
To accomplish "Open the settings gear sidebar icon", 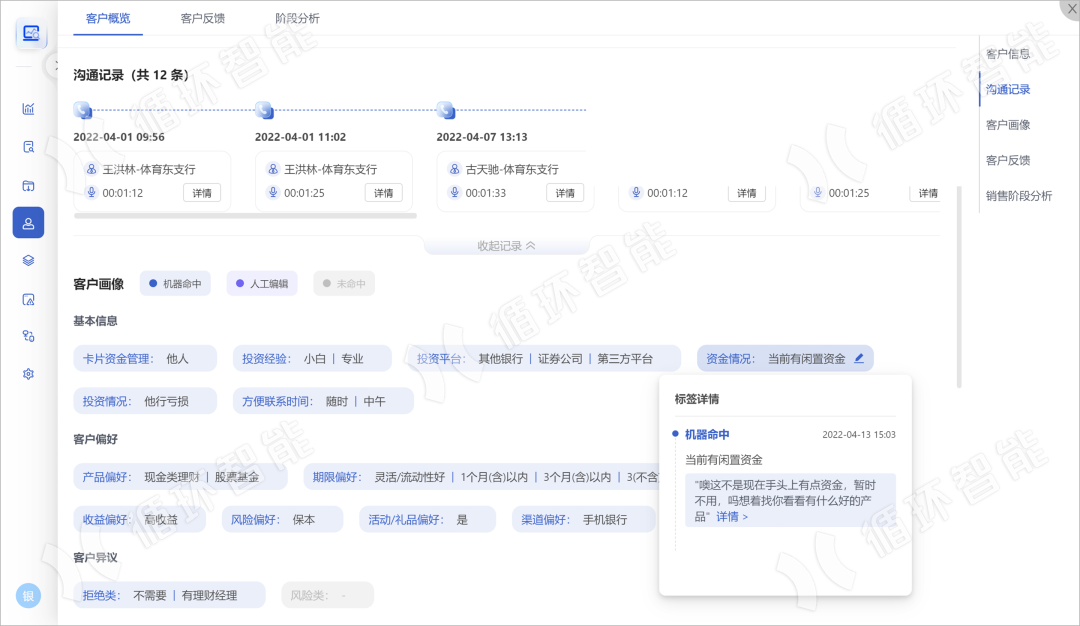I will pyautogui.click(x=28, y=374).
